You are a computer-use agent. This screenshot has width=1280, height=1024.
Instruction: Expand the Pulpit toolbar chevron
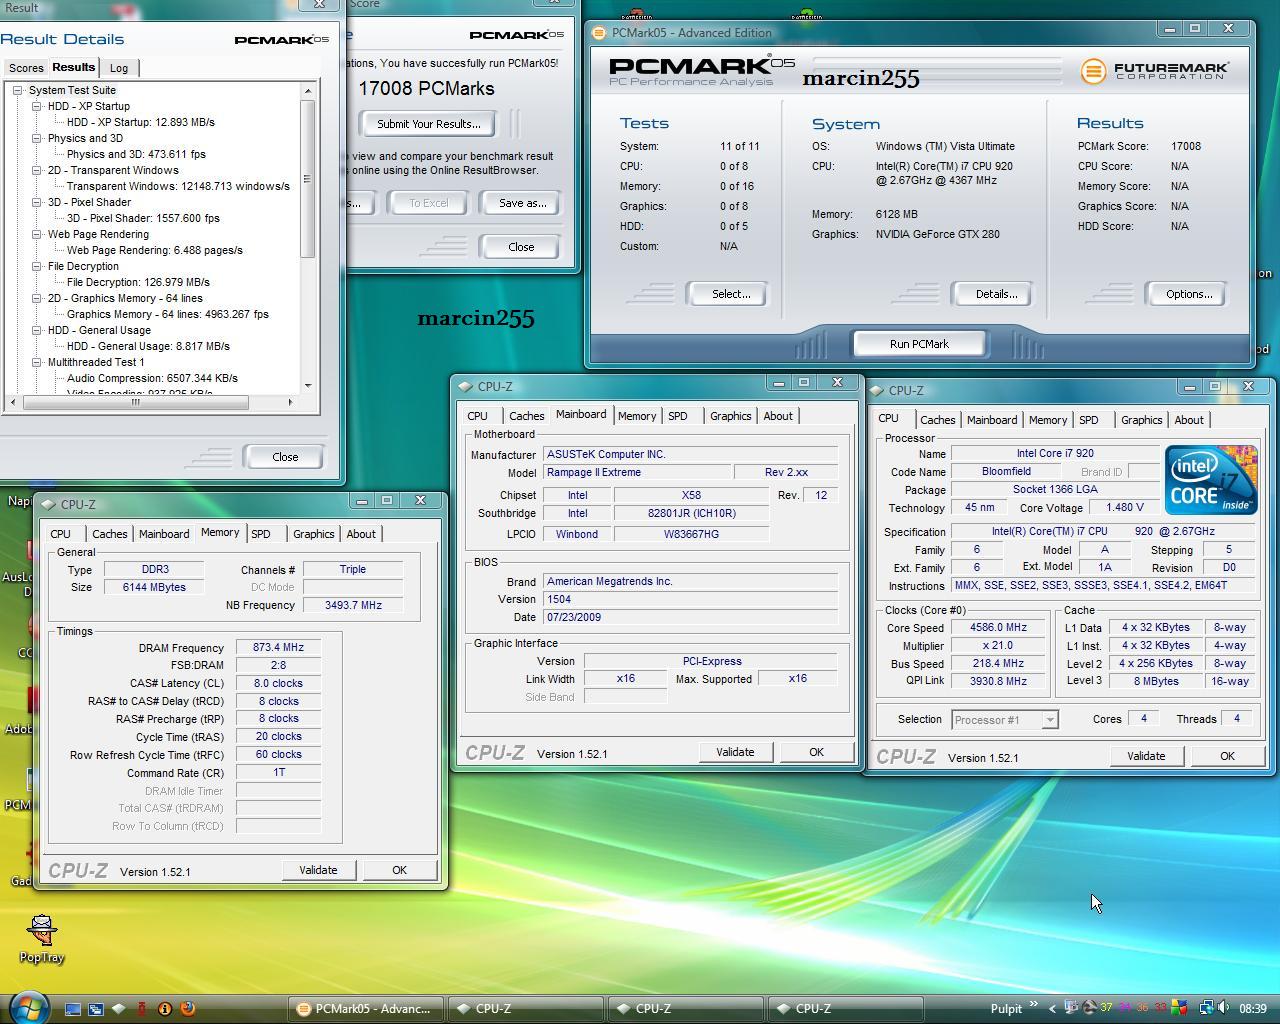coord(1033,1006)
